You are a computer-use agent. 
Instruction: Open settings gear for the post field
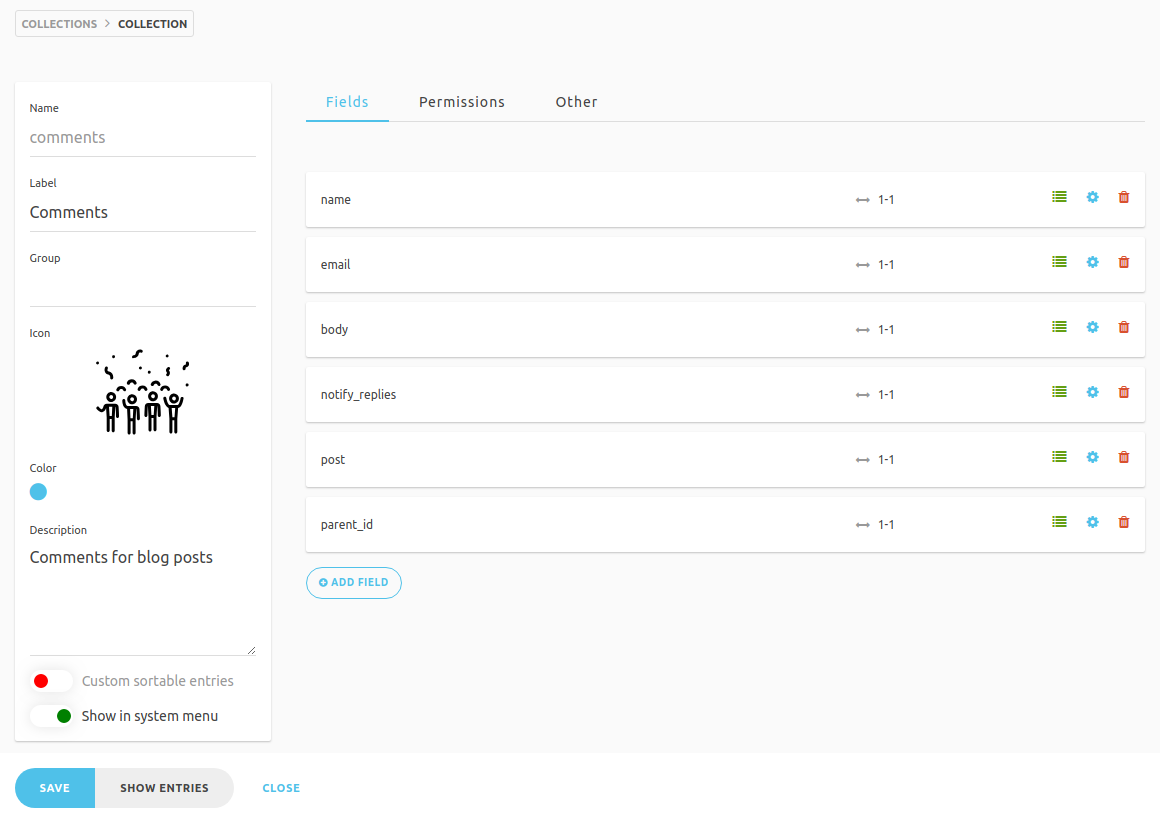coord(1093,457)
